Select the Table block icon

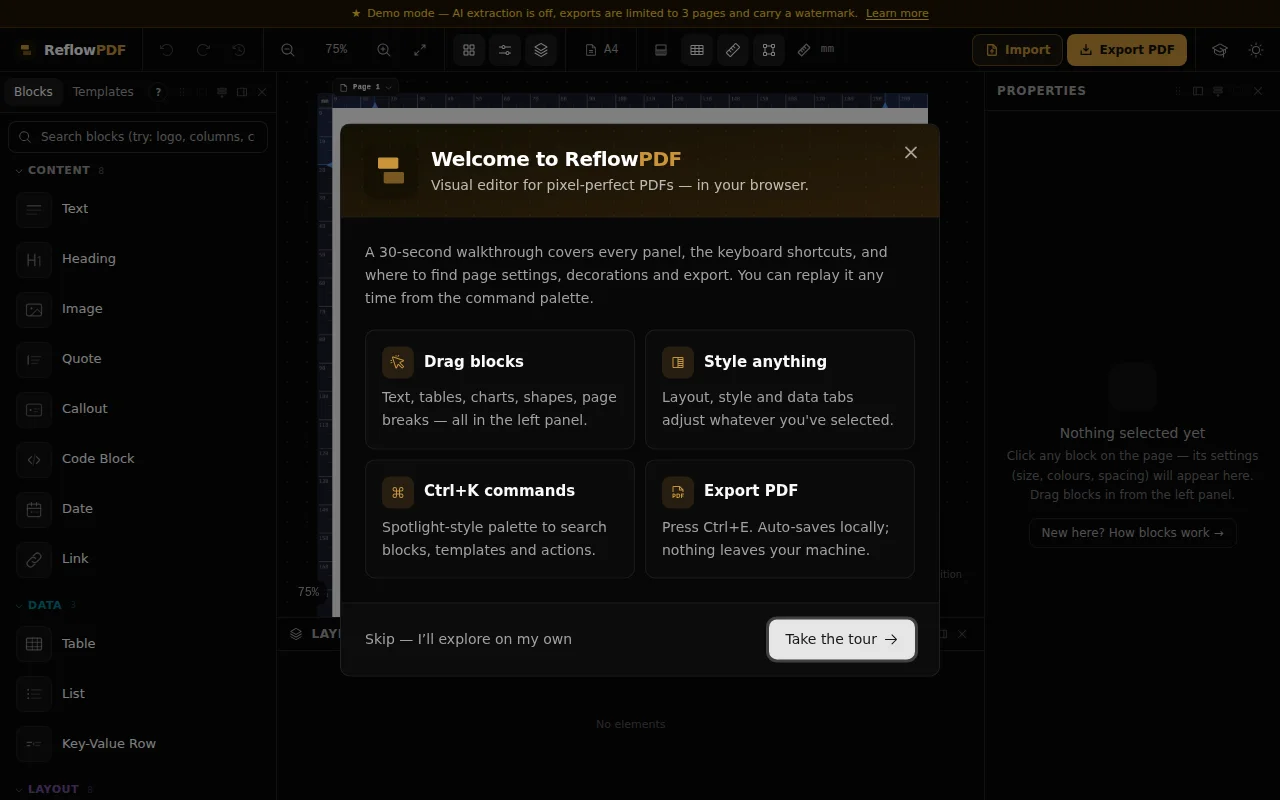coord(34,644)
